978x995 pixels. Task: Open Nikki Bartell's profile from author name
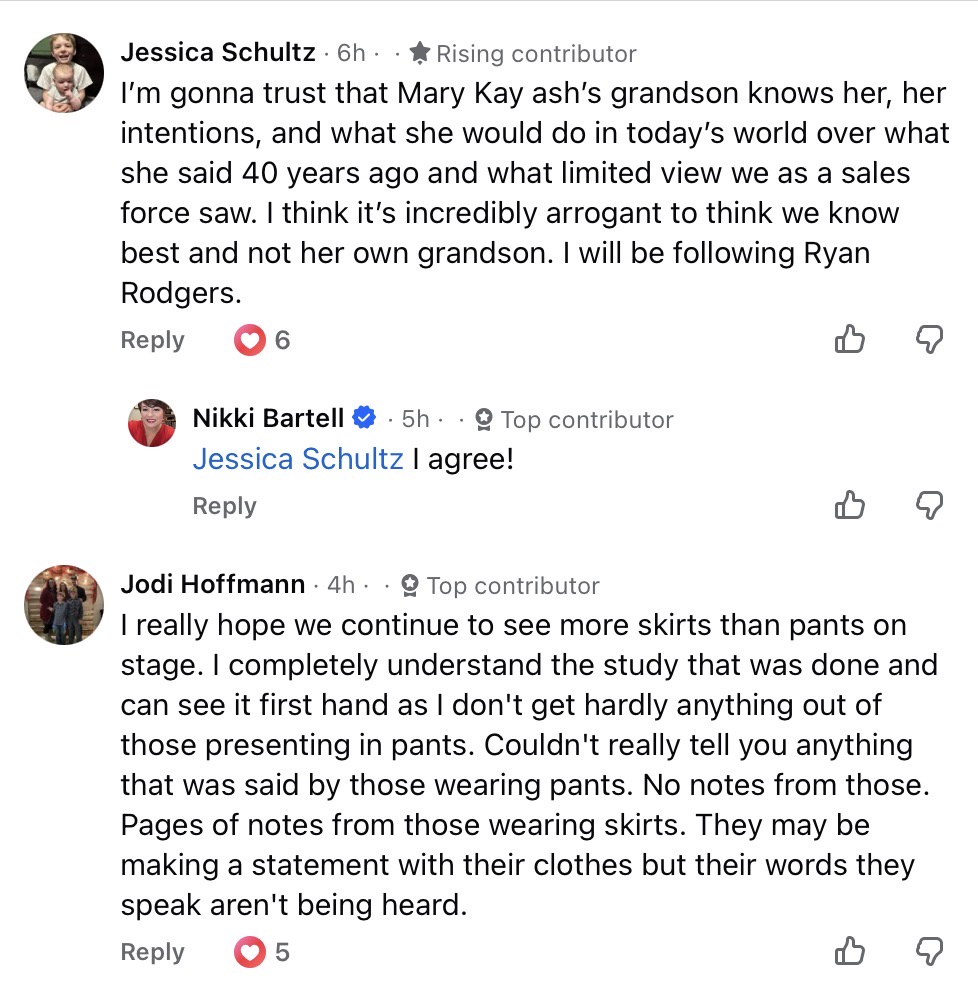point(268,418)
